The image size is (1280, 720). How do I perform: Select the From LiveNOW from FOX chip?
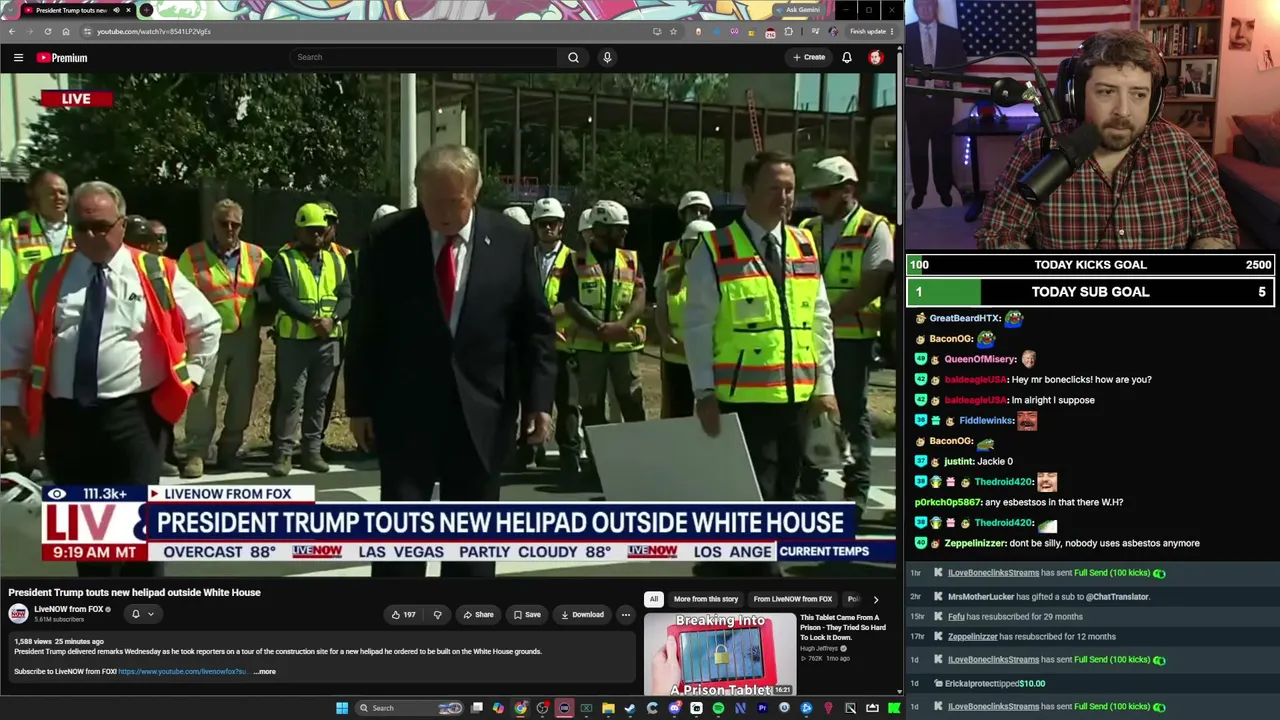[793, 599]
